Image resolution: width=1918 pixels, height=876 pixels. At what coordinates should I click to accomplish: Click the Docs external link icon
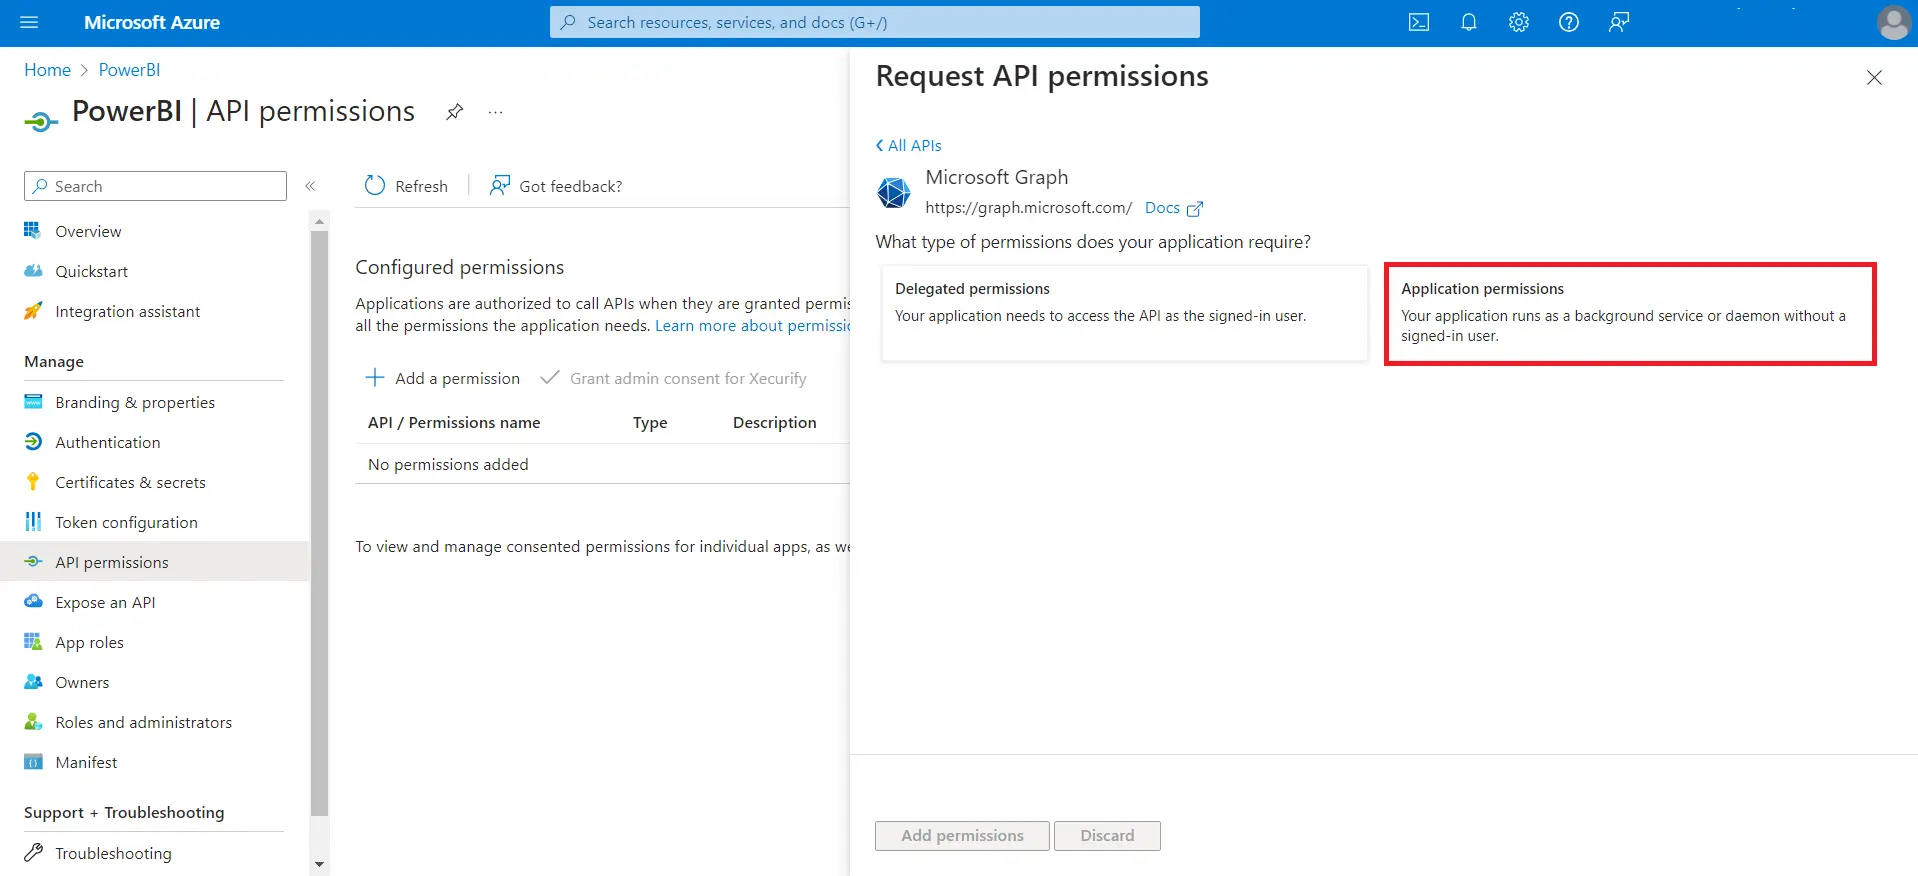(1195, 208)
